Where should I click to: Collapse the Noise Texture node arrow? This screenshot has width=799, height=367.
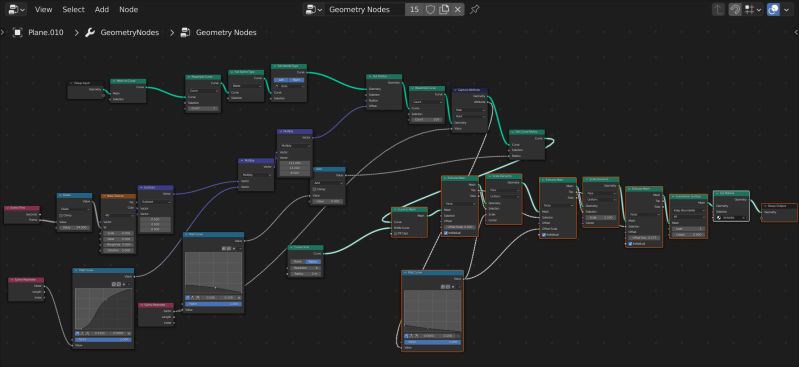104,196
